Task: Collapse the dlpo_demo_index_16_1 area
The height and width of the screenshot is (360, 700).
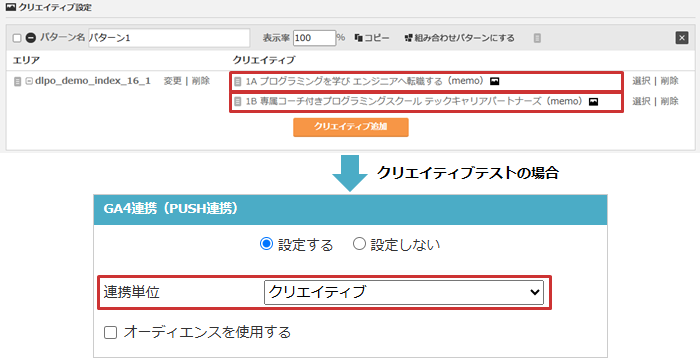Action: [29, 81]
